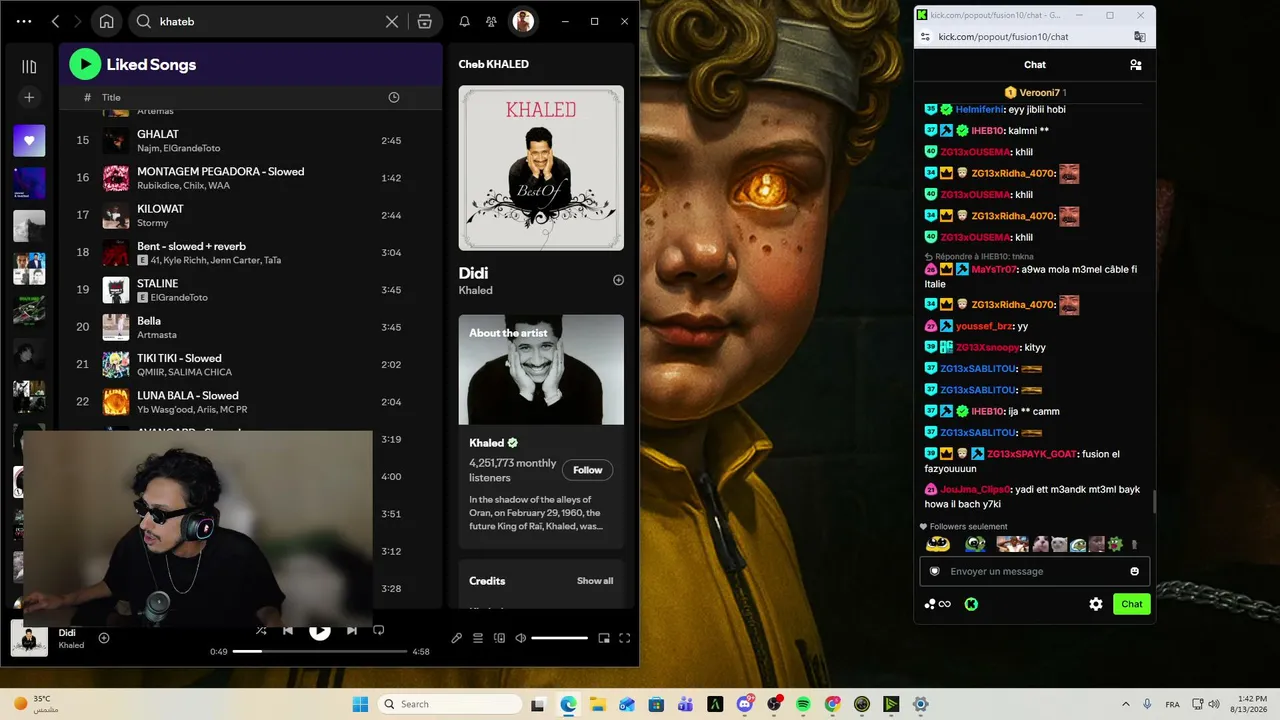Toggle shuffle in Spotify player
This screenshot has height=720, width=1280.
pyautogui.click(x=261, y=631)
